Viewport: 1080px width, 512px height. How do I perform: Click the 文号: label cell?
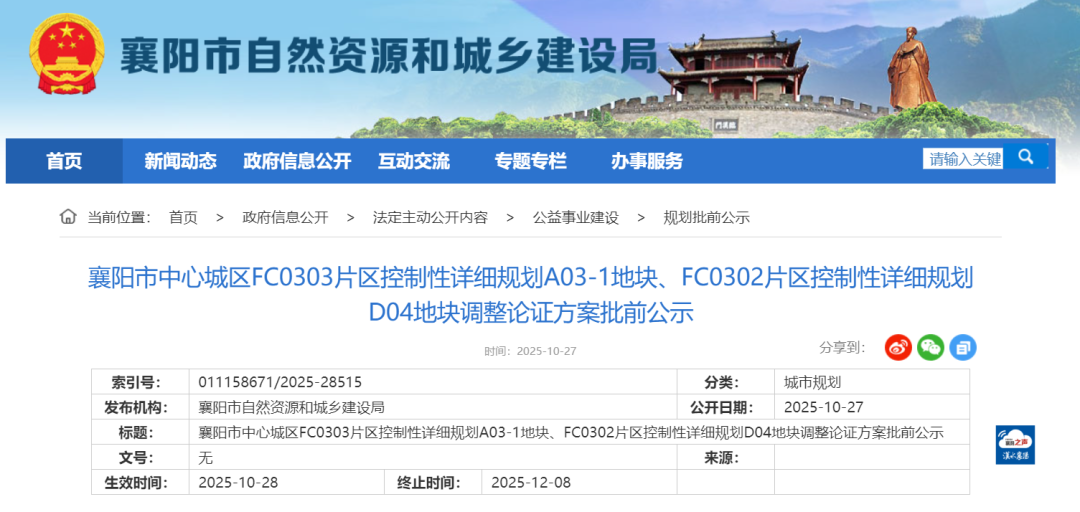coord(140,458)
